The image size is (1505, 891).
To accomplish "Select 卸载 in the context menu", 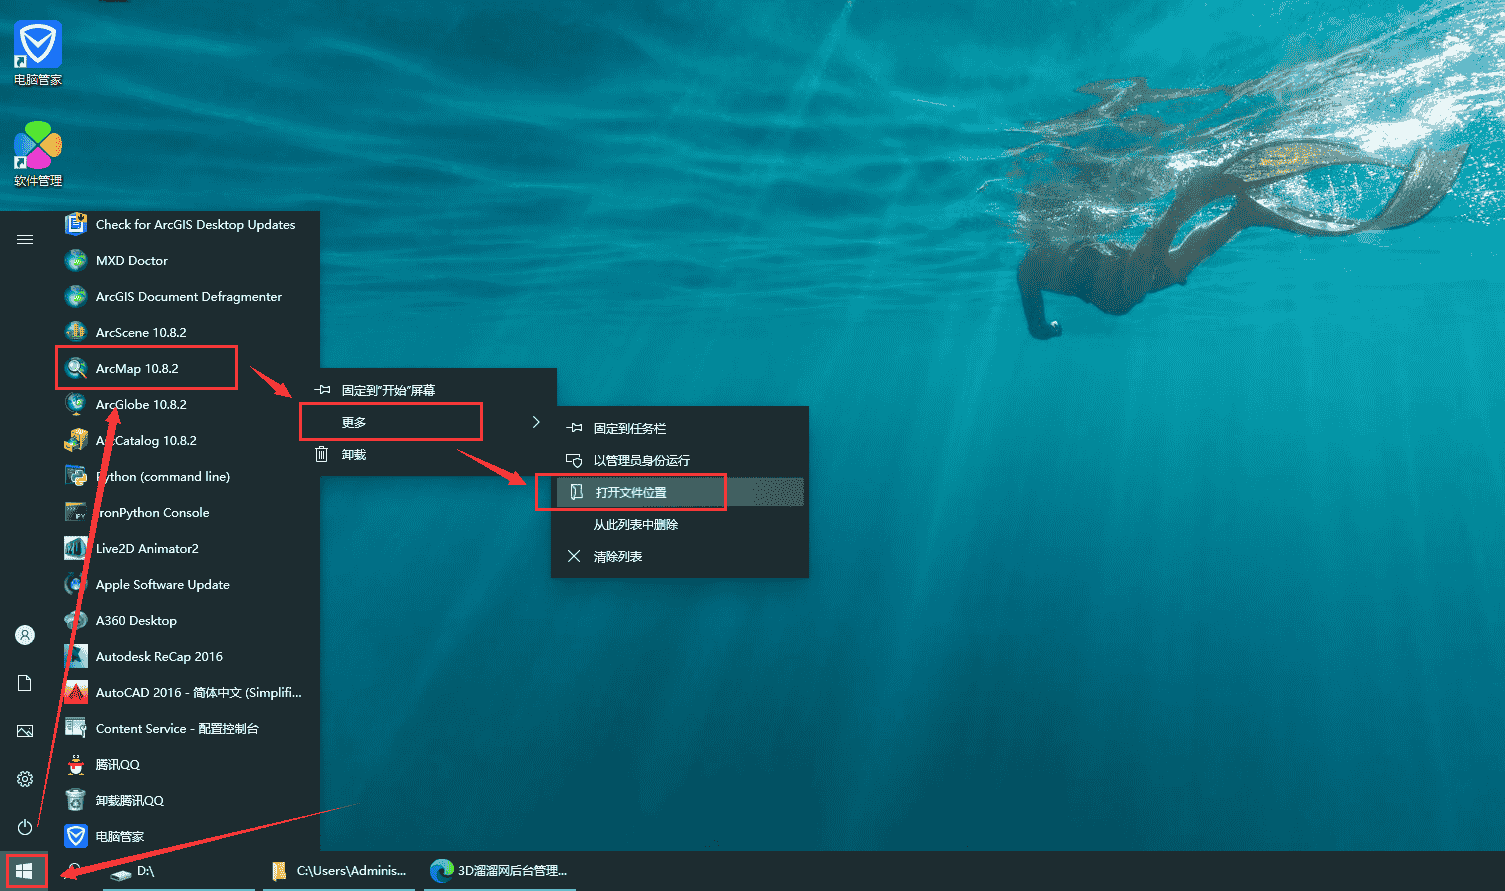I will click(x=428, y=454).
